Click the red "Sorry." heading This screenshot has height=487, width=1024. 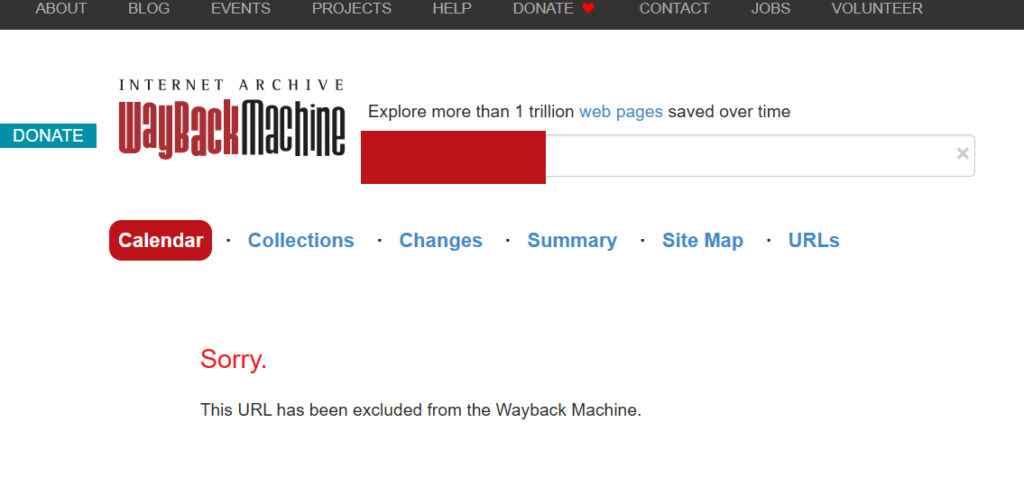(233, 359)
